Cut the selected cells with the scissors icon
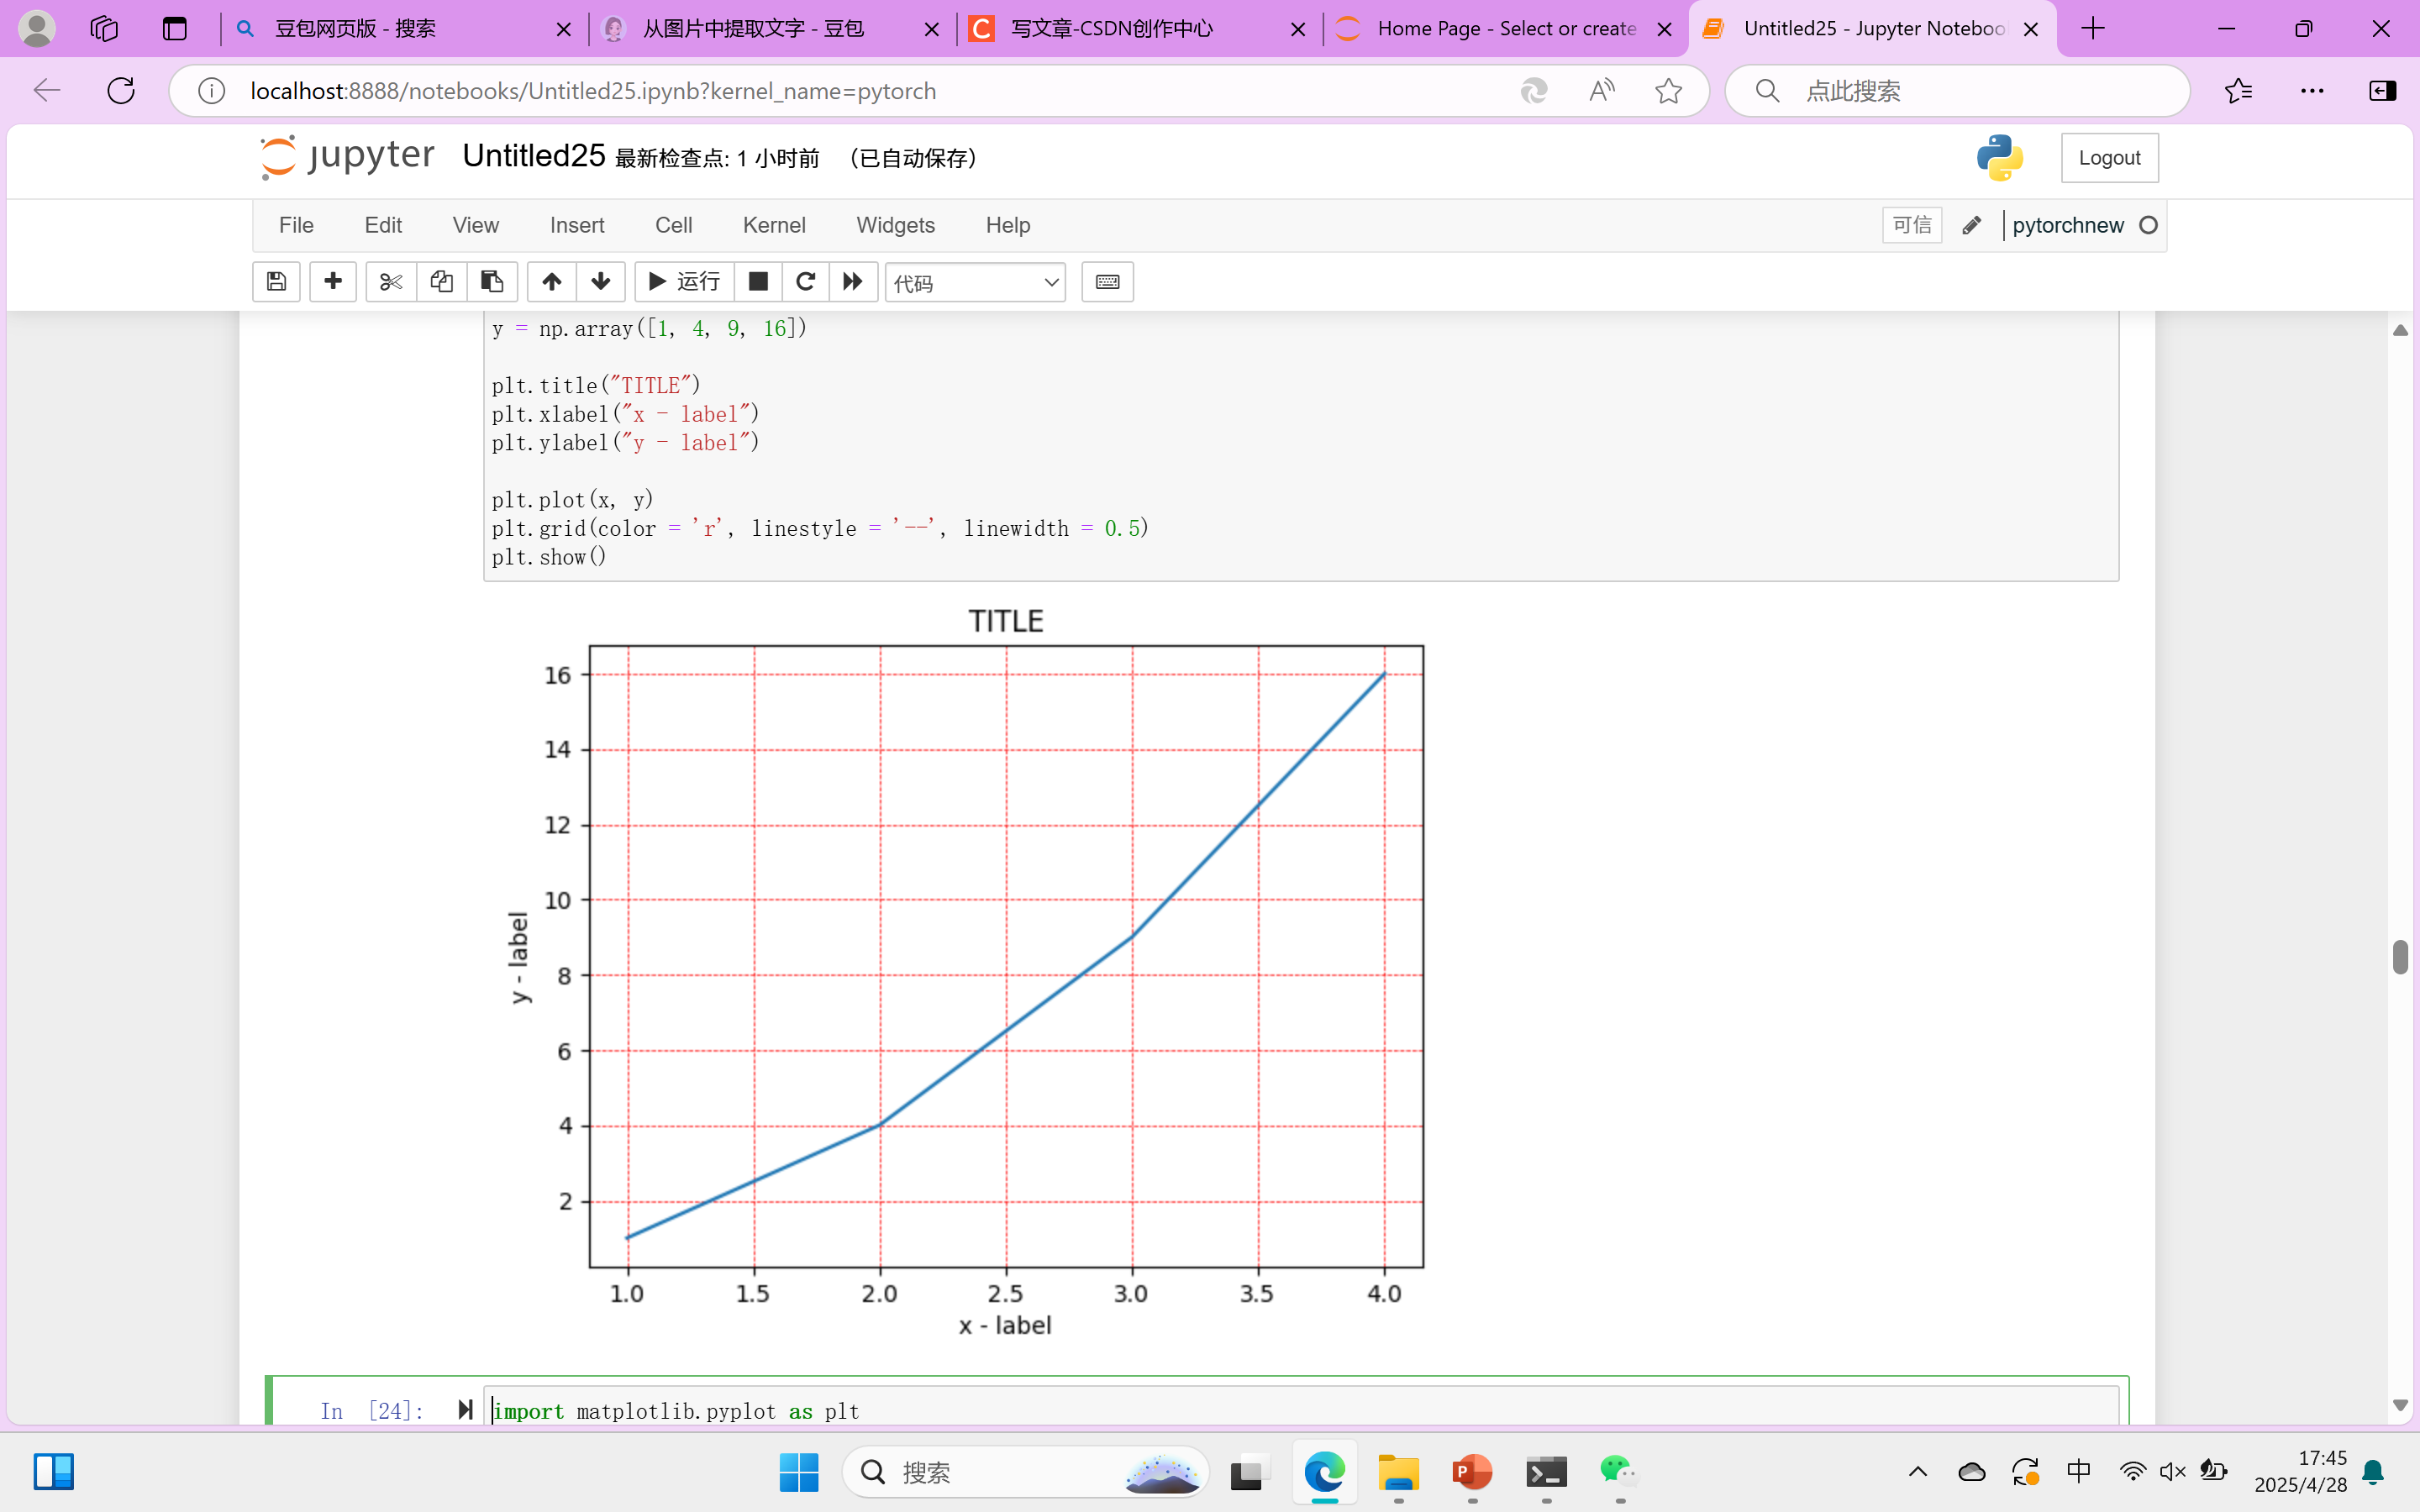The image size is (2420, 1512). [x=390, y=282]
